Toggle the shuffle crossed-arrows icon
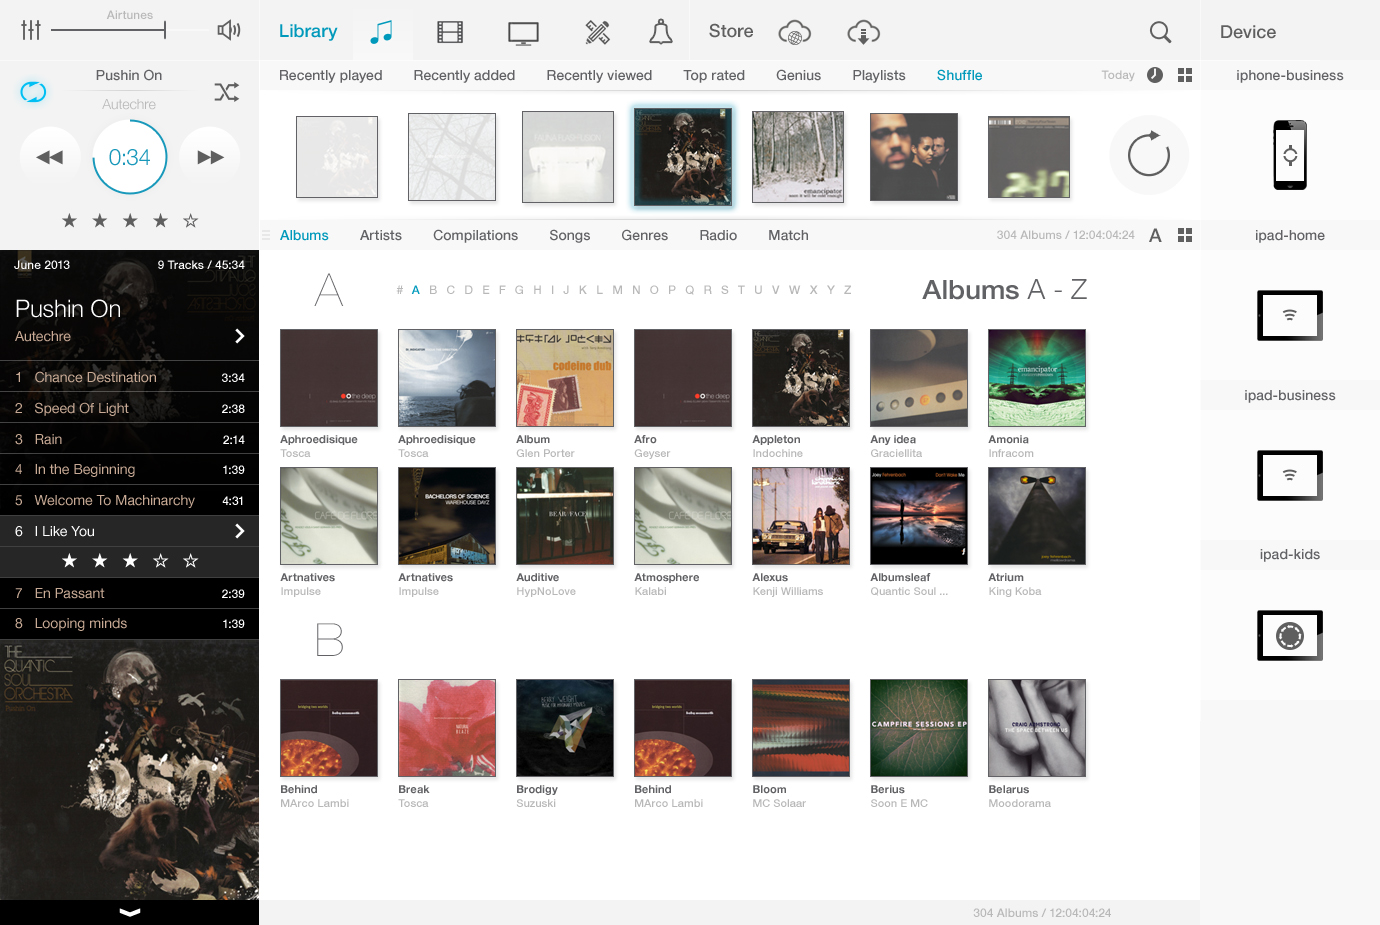This screenshot has height=925, width=1380. click(227, 92)
